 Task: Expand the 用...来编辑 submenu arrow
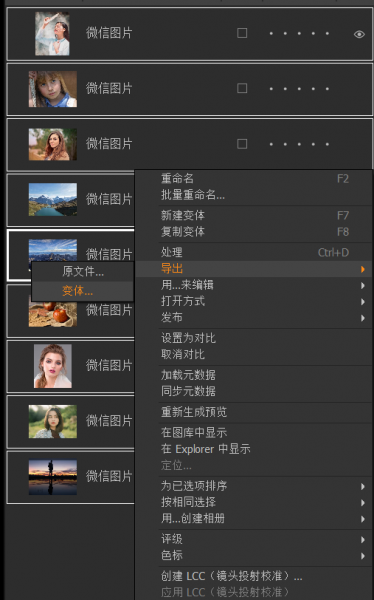[x=363, y=285]
